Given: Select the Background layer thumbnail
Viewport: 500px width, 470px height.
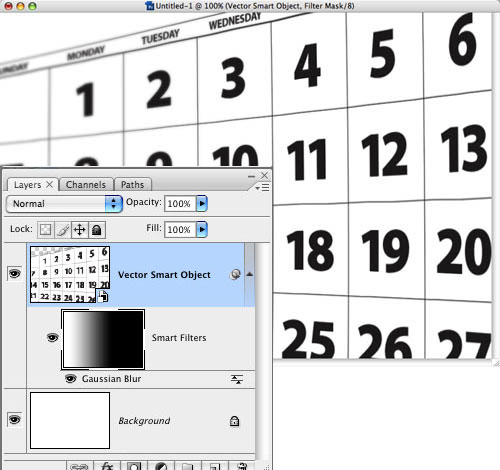Looking at the screenshot, I should (x=70, y=420).
